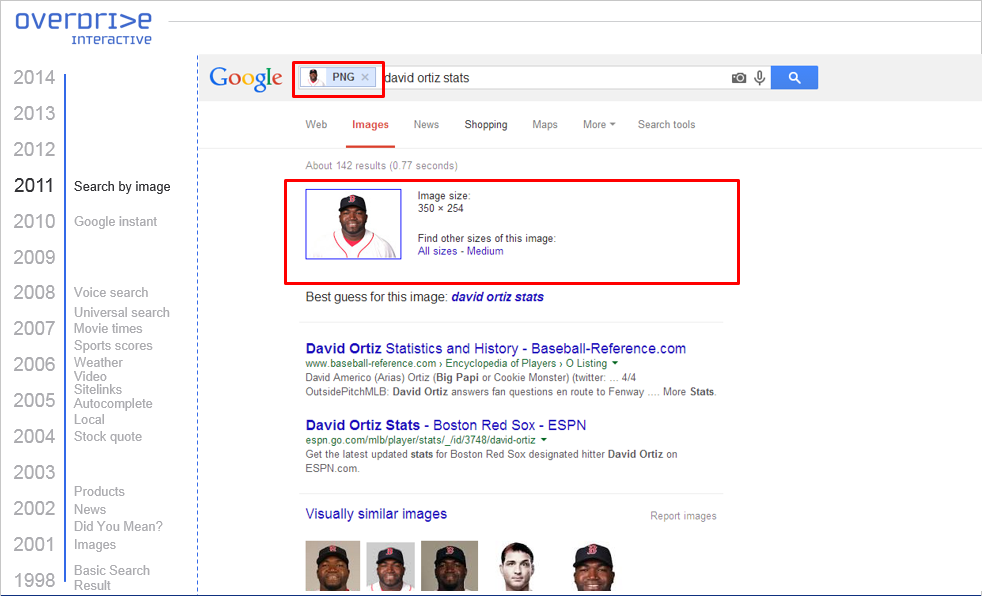Screen dimensions: 982x596
Task: Open the Shopping tab
Action: click(x=485, y=125)
